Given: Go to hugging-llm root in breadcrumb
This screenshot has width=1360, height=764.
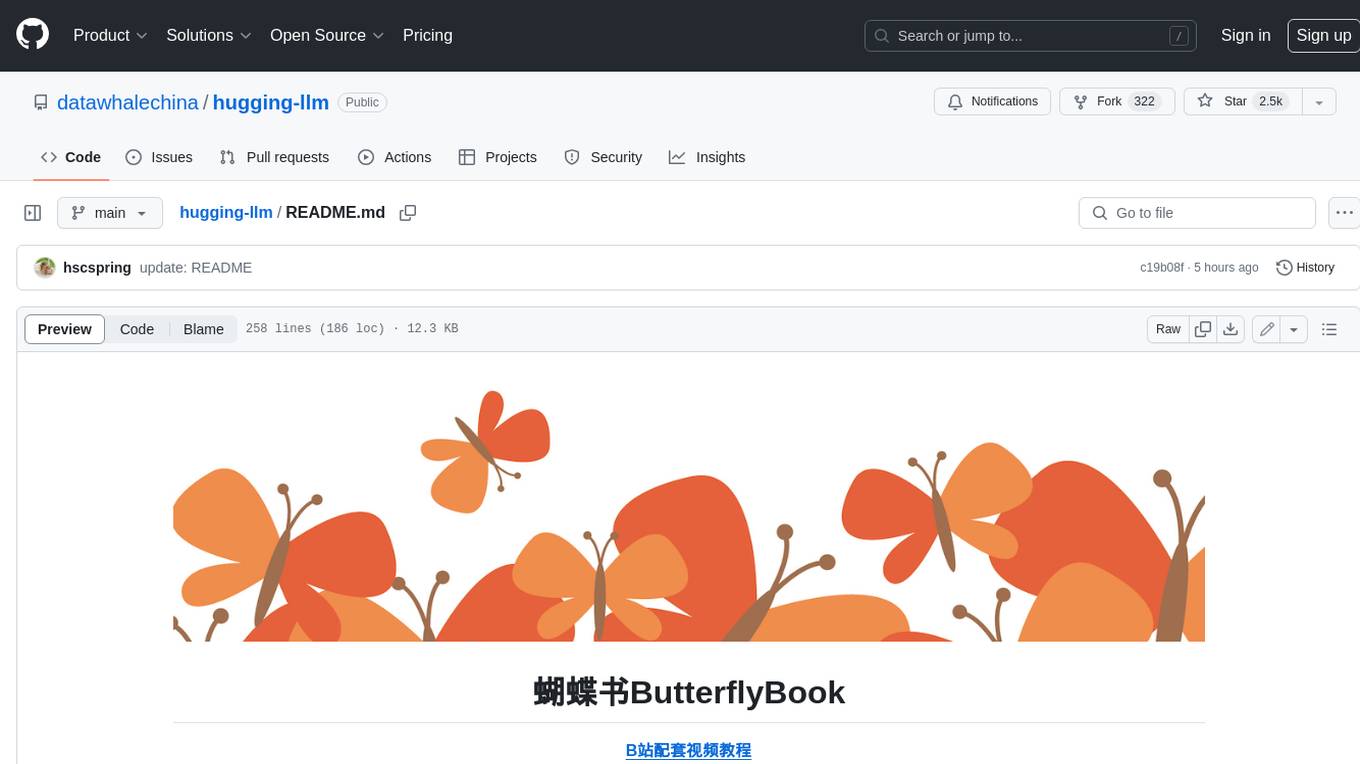Looking at the screenshot, I should coord(226,213).
